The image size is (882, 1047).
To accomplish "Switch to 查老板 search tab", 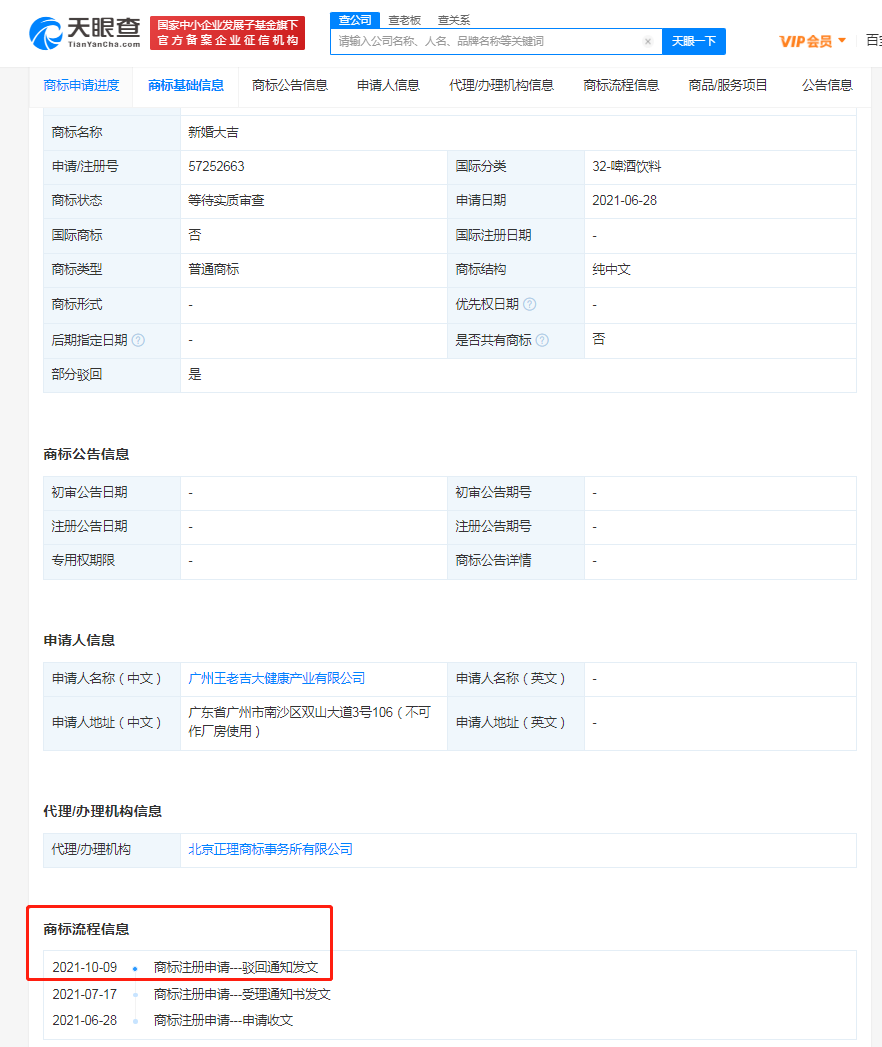I will click(x=405, y=21).
